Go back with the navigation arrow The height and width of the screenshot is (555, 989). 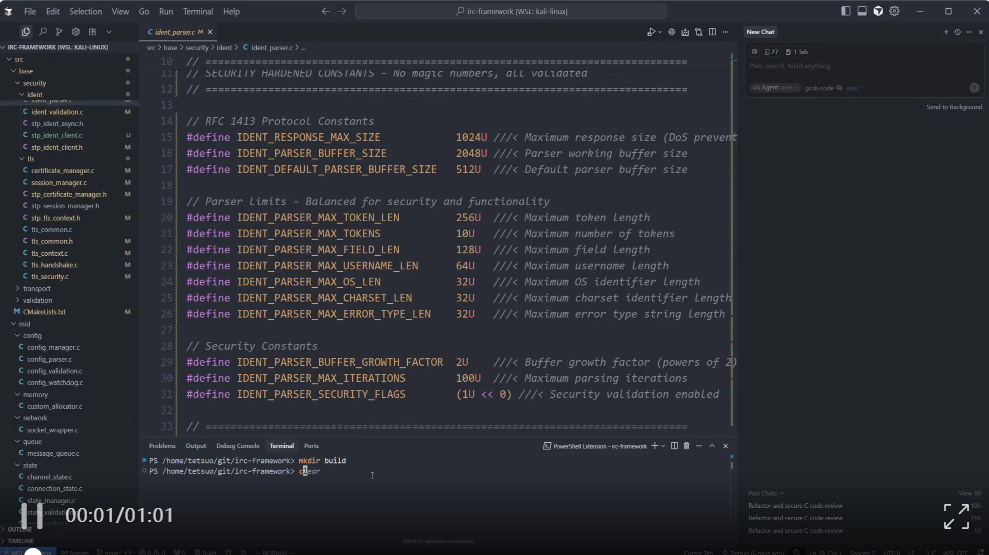tap(325, 11)
